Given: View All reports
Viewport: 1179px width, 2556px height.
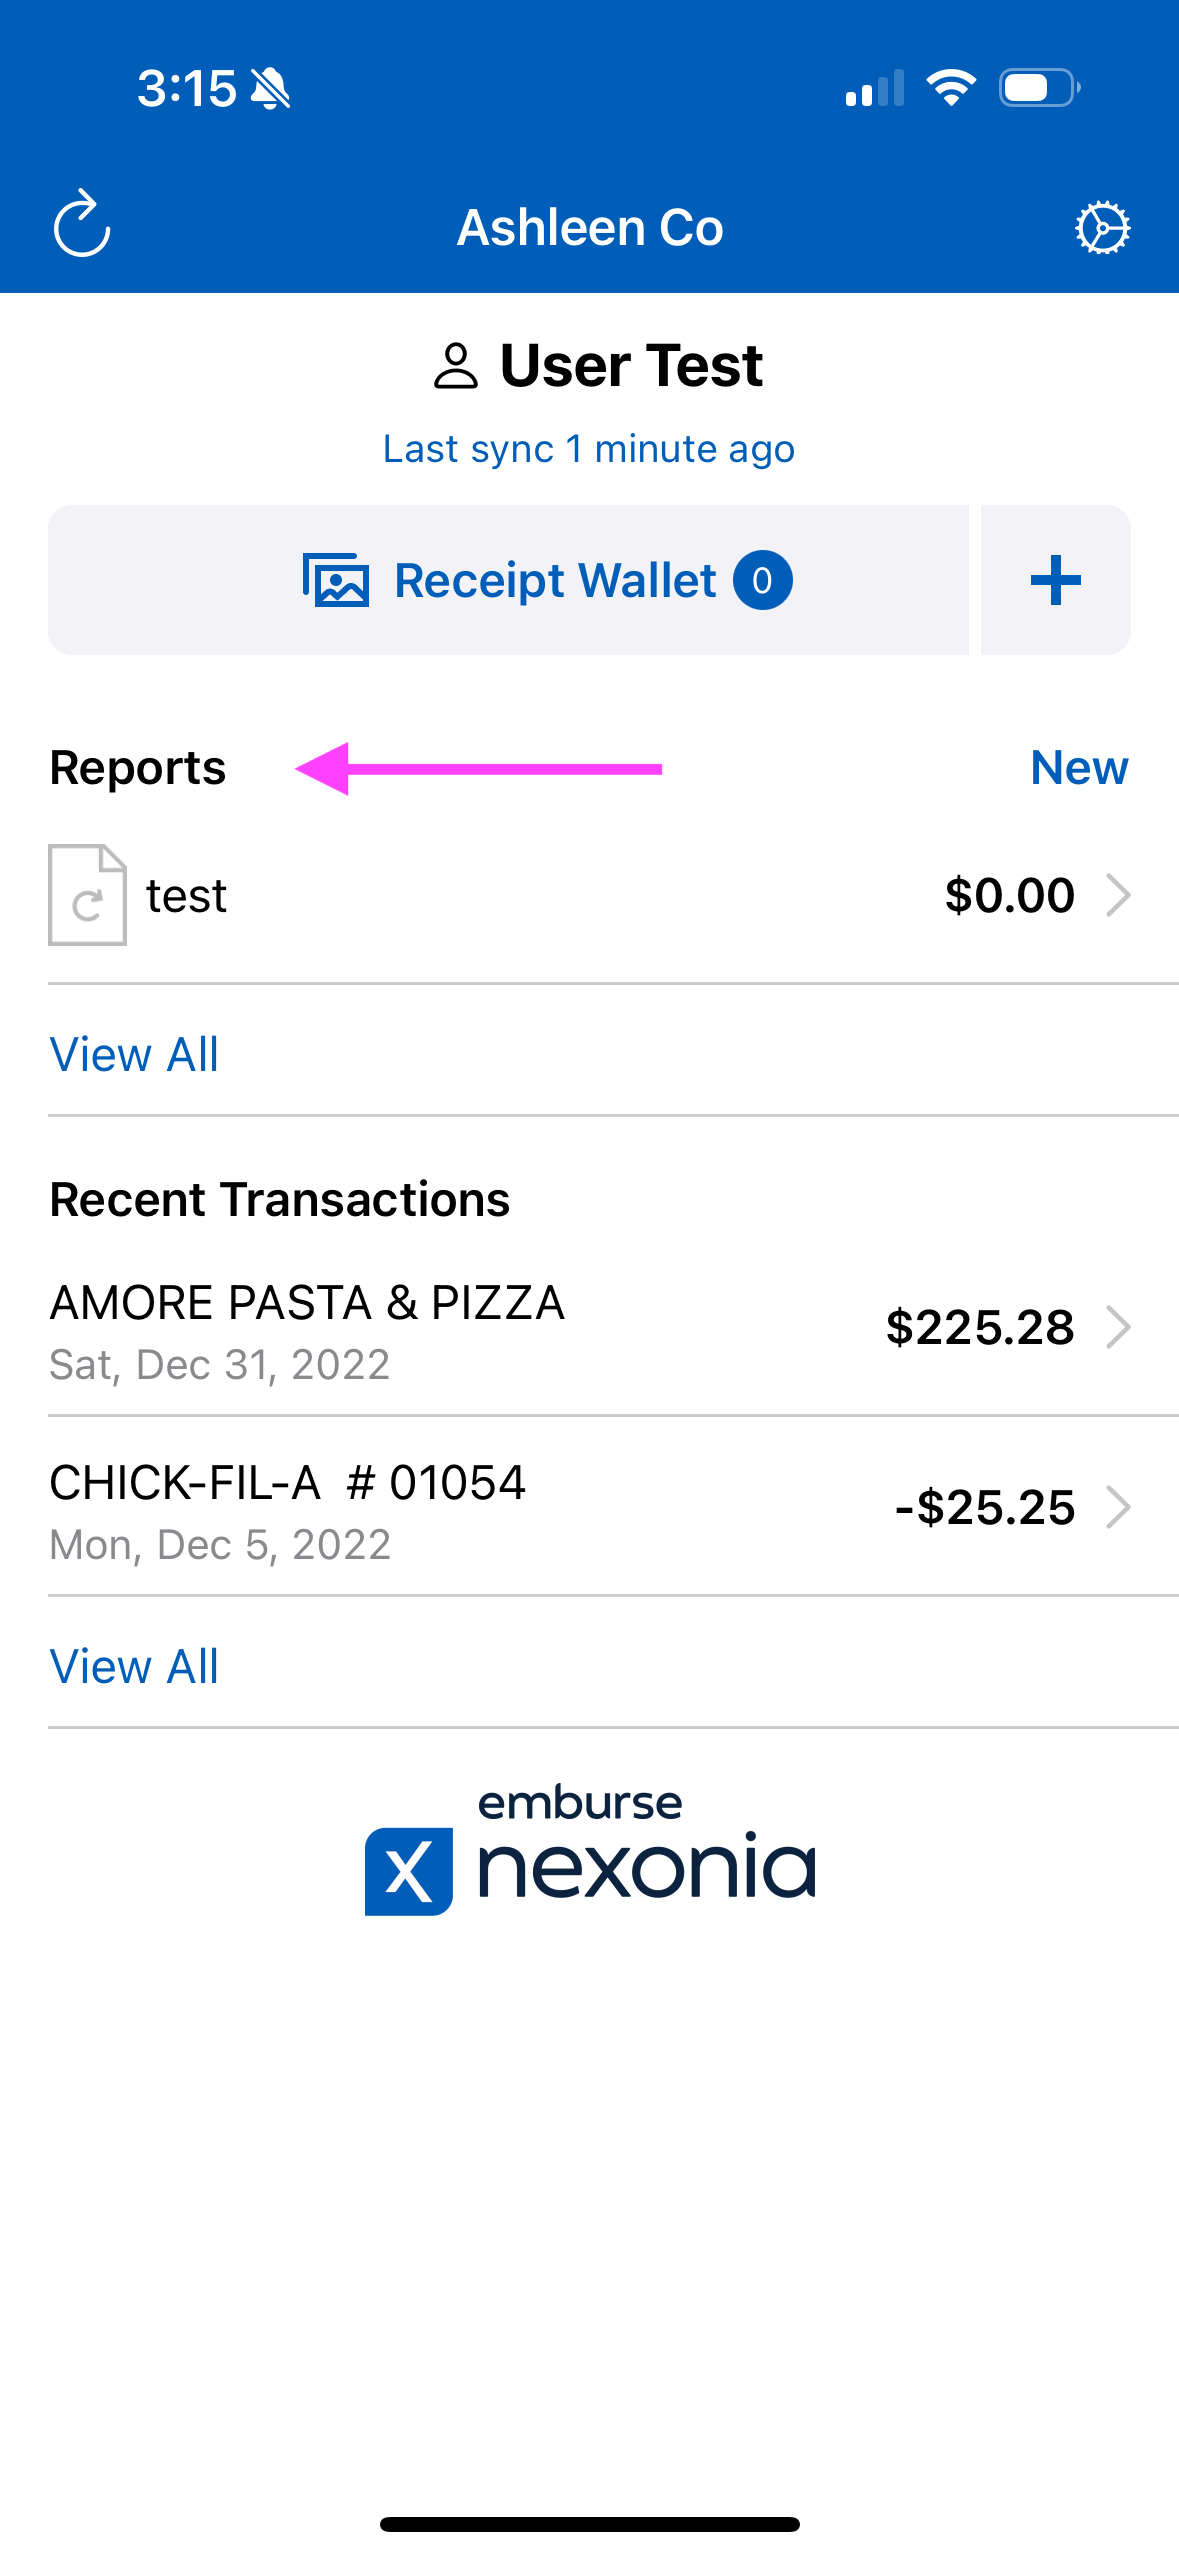Looking at the screenshot, I should (x=134, y=1055).
